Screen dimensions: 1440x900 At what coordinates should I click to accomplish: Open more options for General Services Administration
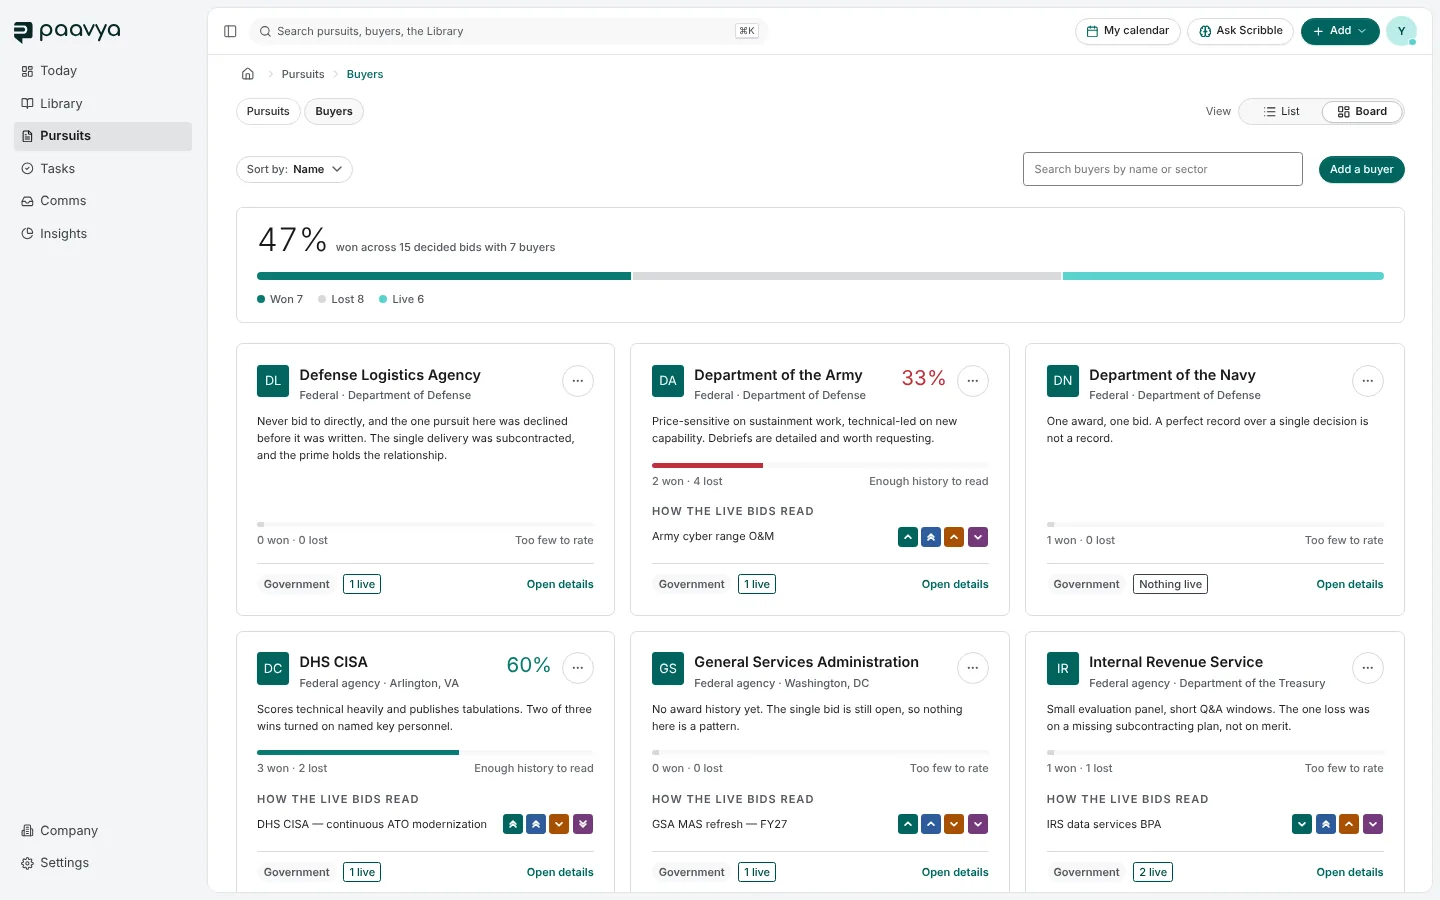973,668
